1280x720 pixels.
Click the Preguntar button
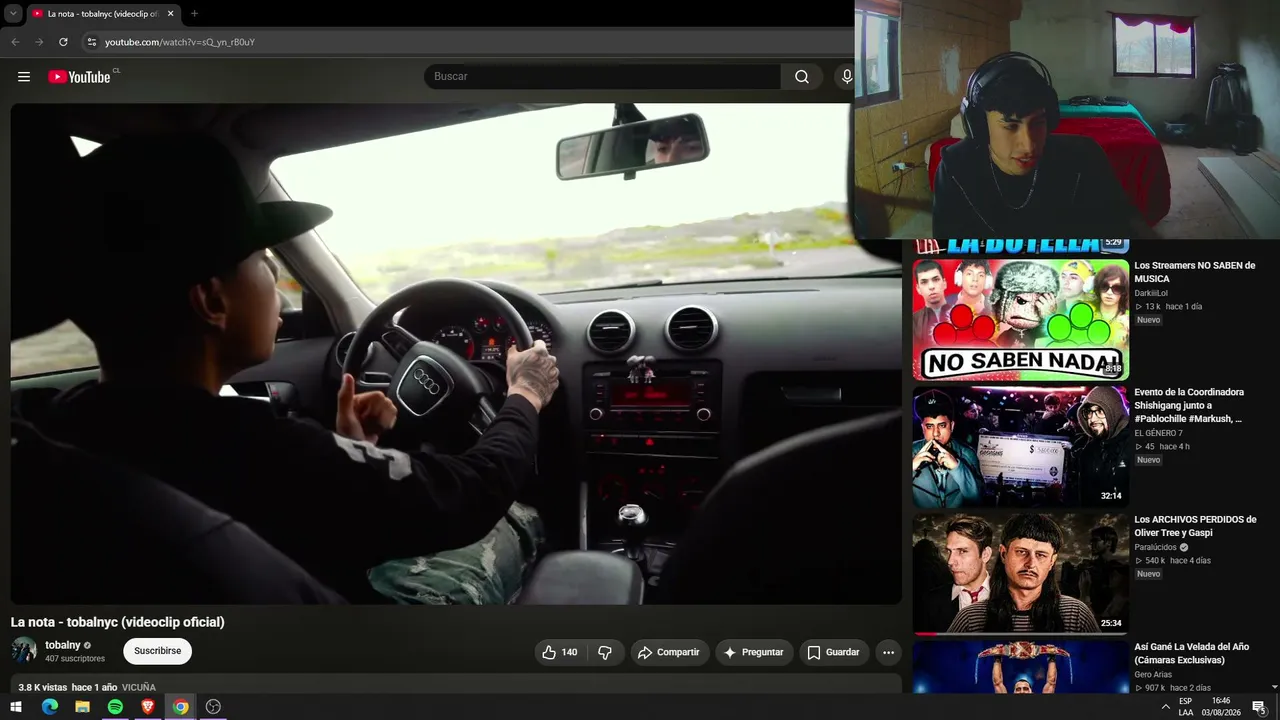coord(754,652)
